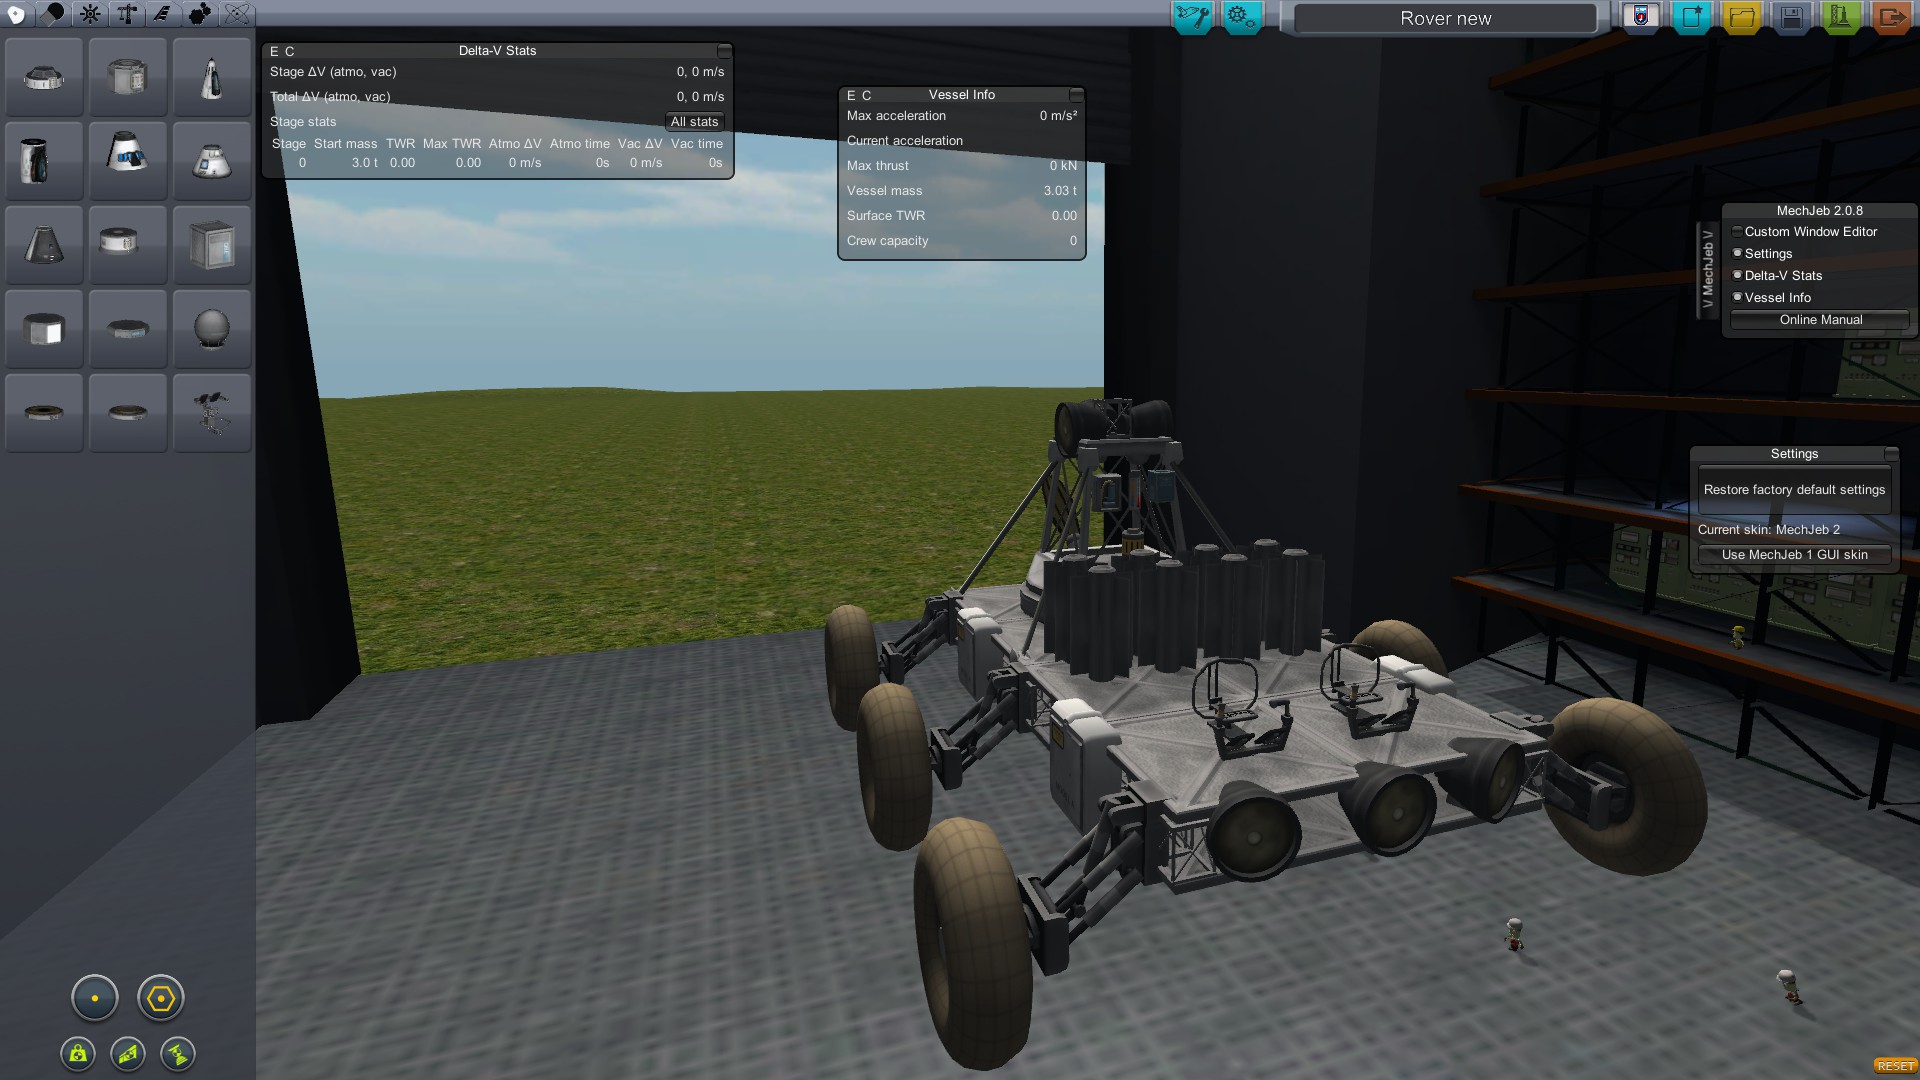This screenshot has height=1080, width=1920.
Task: Click the New craft icon
Action: point(1691,17)
